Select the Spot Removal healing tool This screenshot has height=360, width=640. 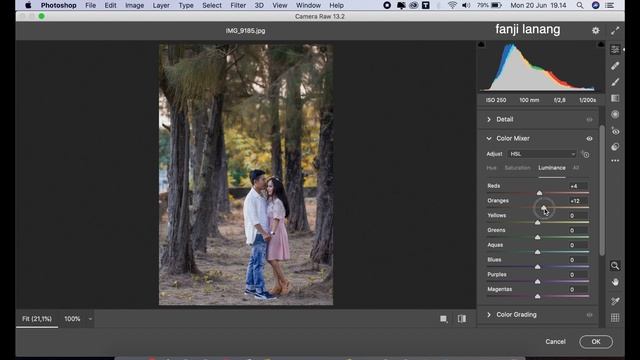click(x=615, y=66)
